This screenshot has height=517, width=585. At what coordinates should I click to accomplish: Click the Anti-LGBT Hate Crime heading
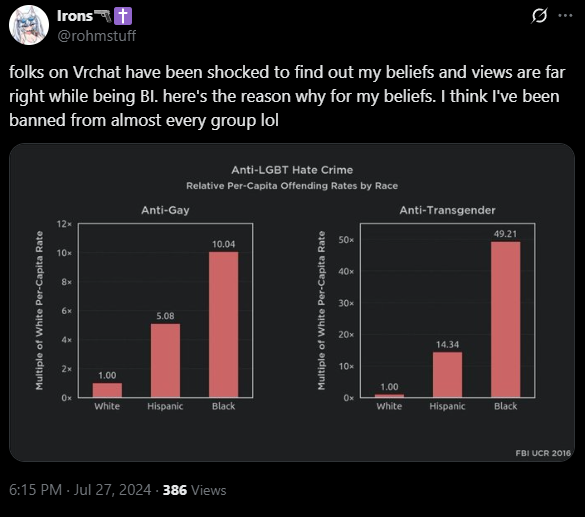coord(292,170)
